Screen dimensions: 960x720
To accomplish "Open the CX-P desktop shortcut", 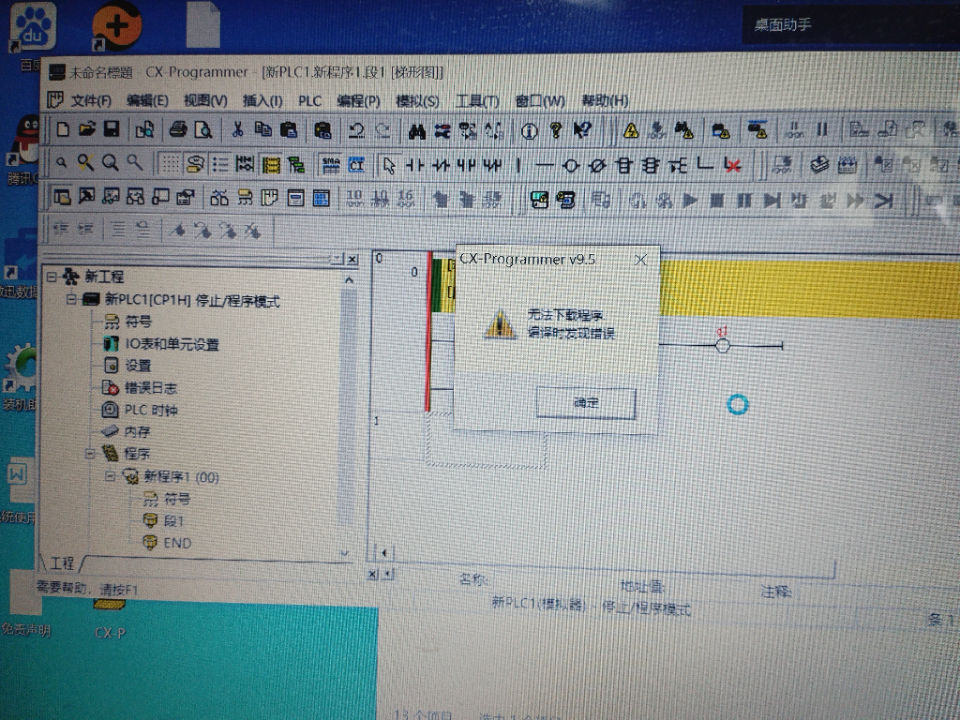I will point(110,618).
